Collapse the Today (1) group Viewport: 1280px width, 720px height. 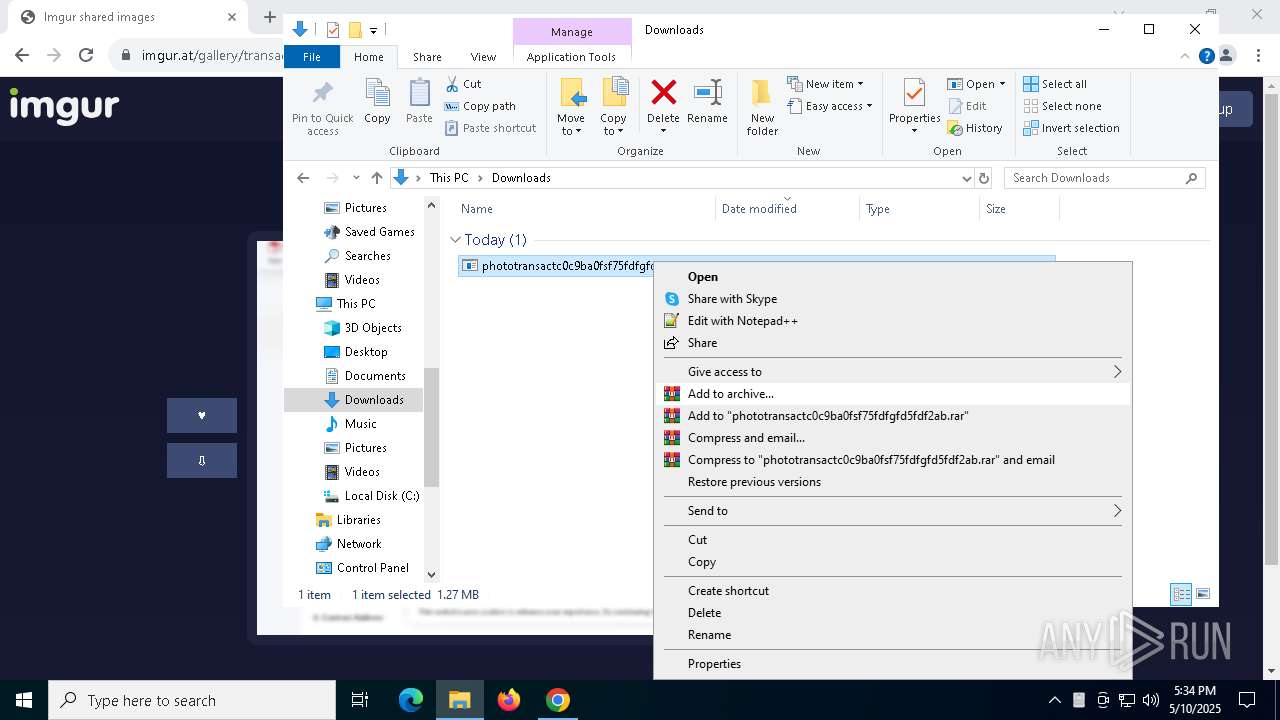pos(455,240)
